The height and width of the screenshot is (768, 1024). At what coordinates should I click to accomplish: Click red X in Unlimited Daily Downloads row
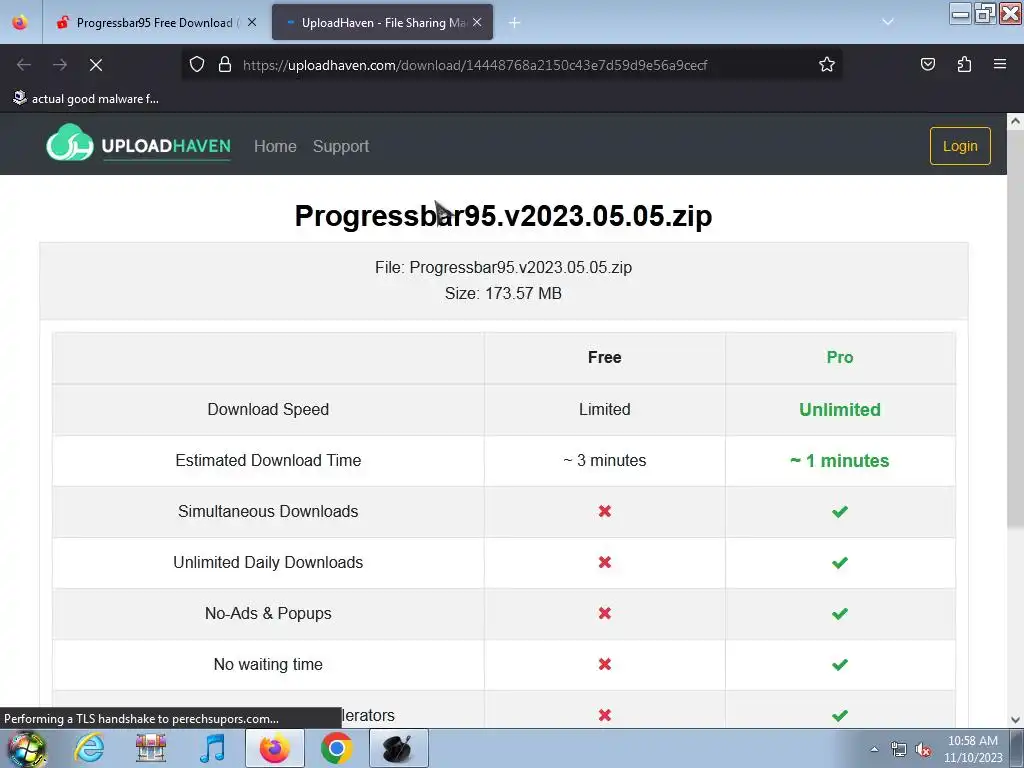click(x=605, y=562)
